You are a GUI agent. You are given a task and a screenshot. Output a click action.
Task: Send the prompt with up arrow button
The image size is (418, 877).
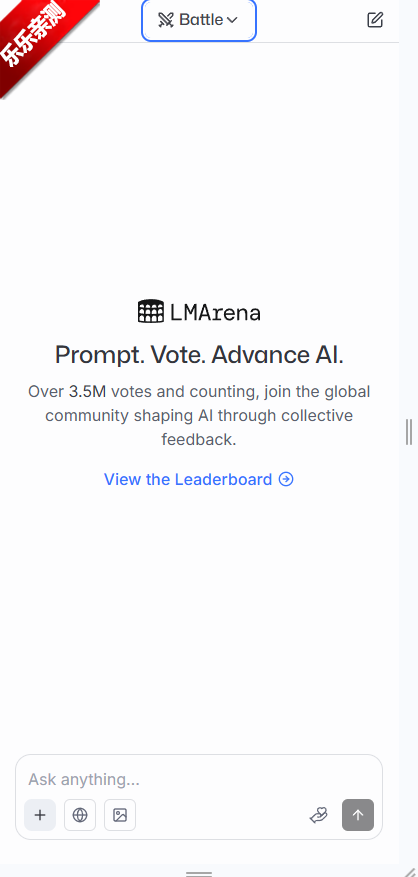tap(358, 815)
